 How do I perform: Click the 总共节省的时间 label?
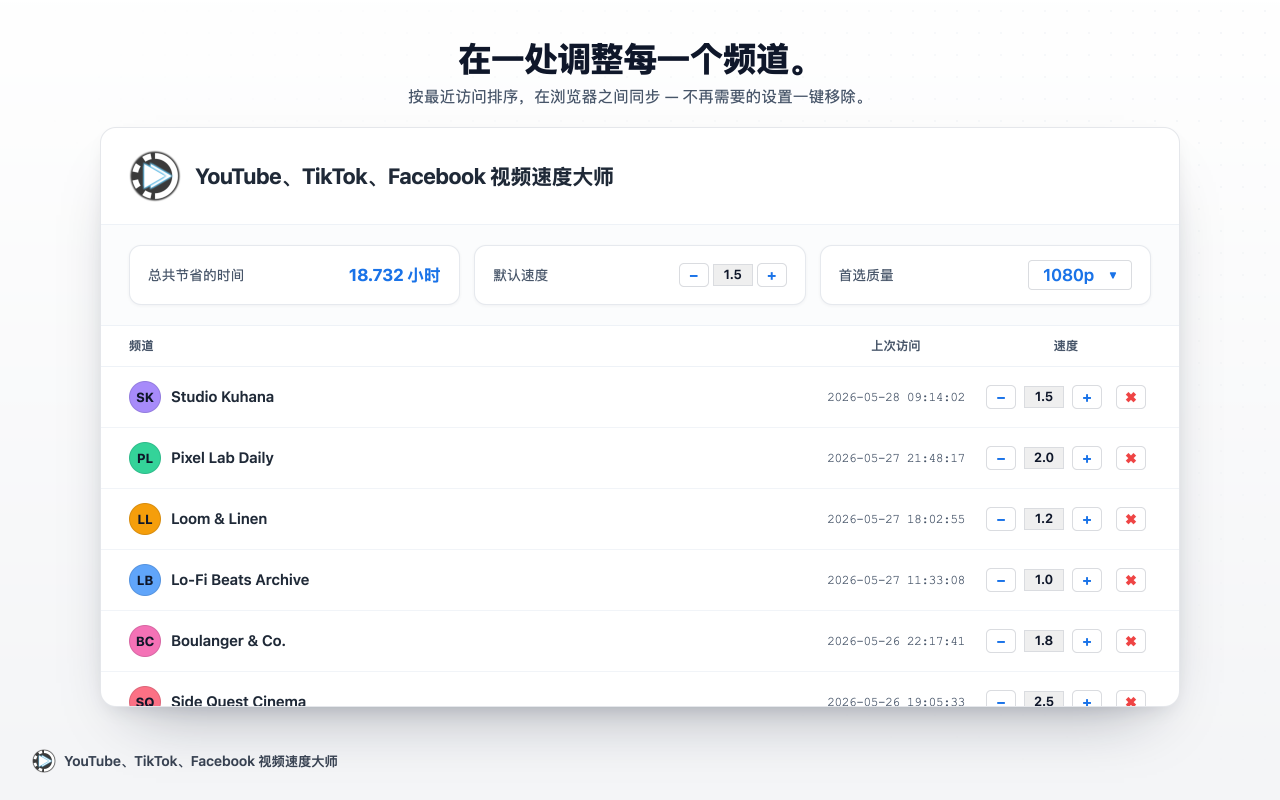click(196, 275)
